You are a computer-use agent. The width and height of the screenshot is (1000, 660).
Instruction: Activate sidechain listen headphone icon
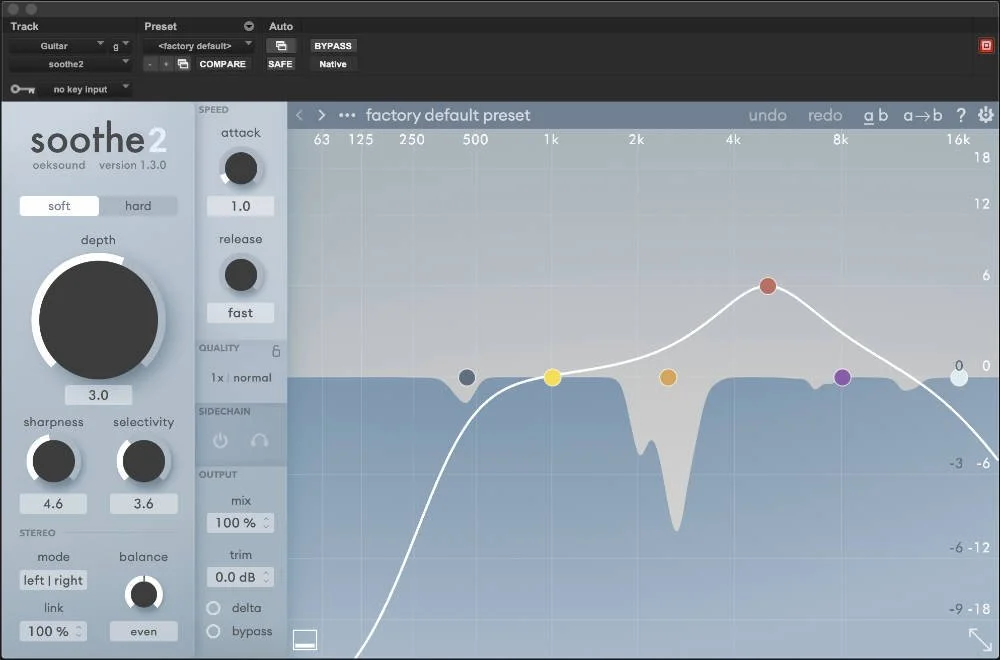pos(258,440)
